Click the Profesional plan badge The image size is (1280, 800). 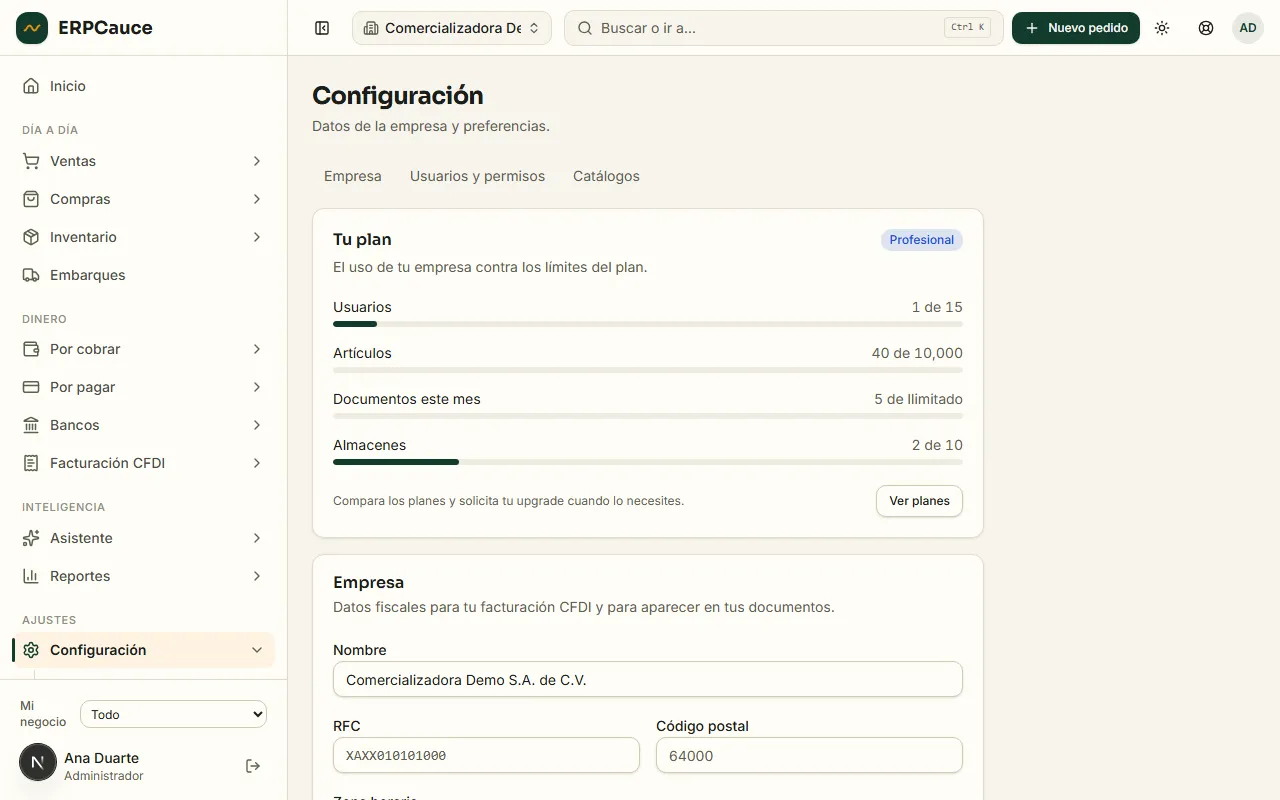[x=922, y=240]
